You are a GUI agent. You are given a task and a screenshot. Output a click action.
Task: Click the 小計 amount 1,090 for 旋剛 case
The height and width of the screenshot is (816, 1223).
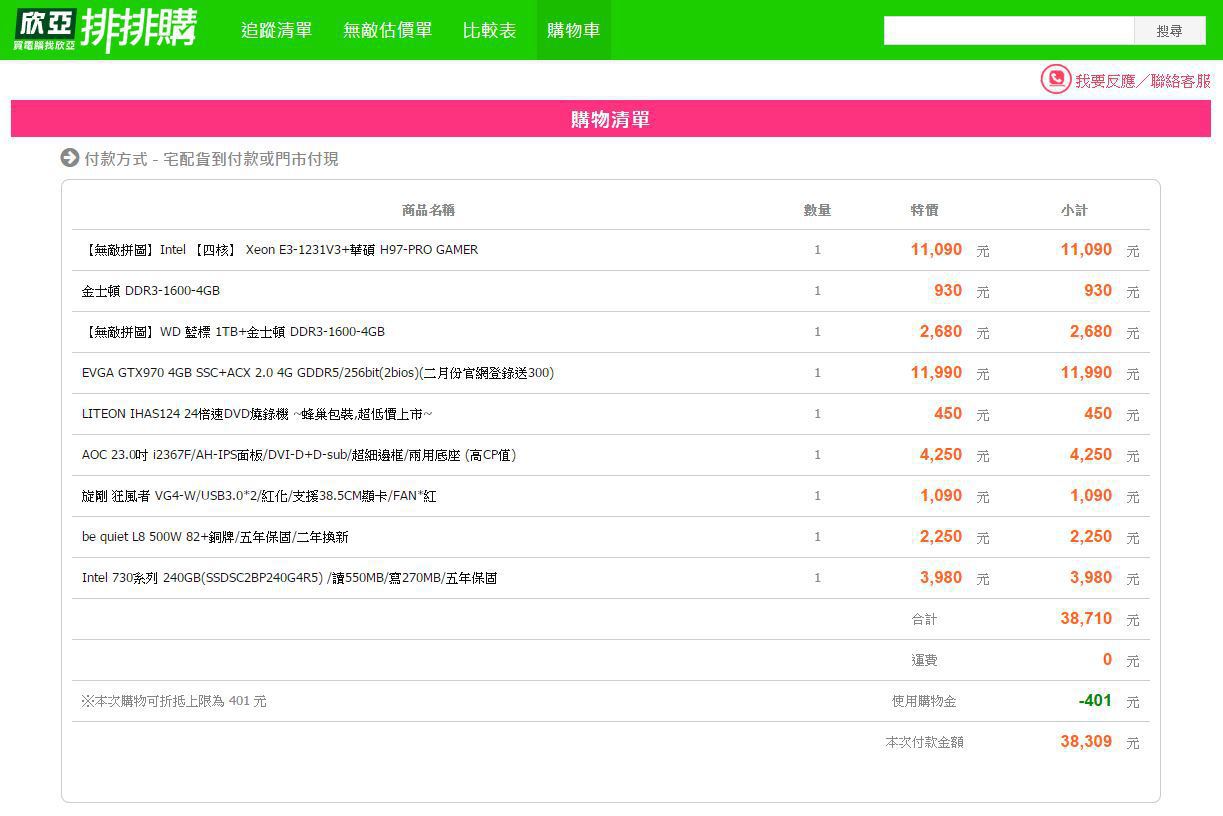pos(1091,496)
